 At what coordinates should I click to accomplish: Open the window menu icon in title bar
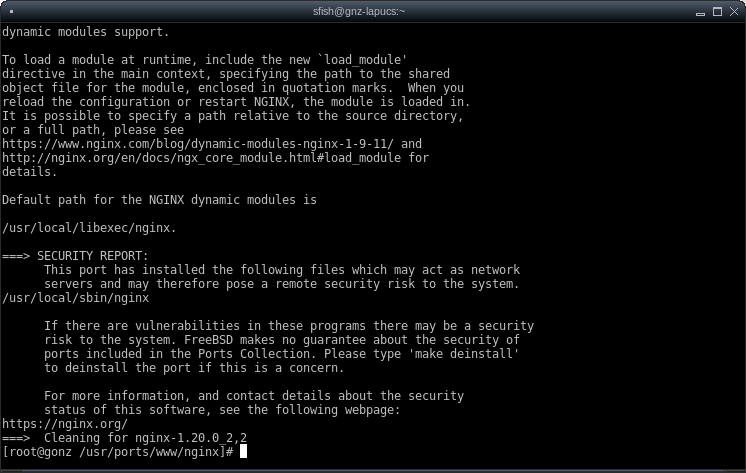coord(11,11)
